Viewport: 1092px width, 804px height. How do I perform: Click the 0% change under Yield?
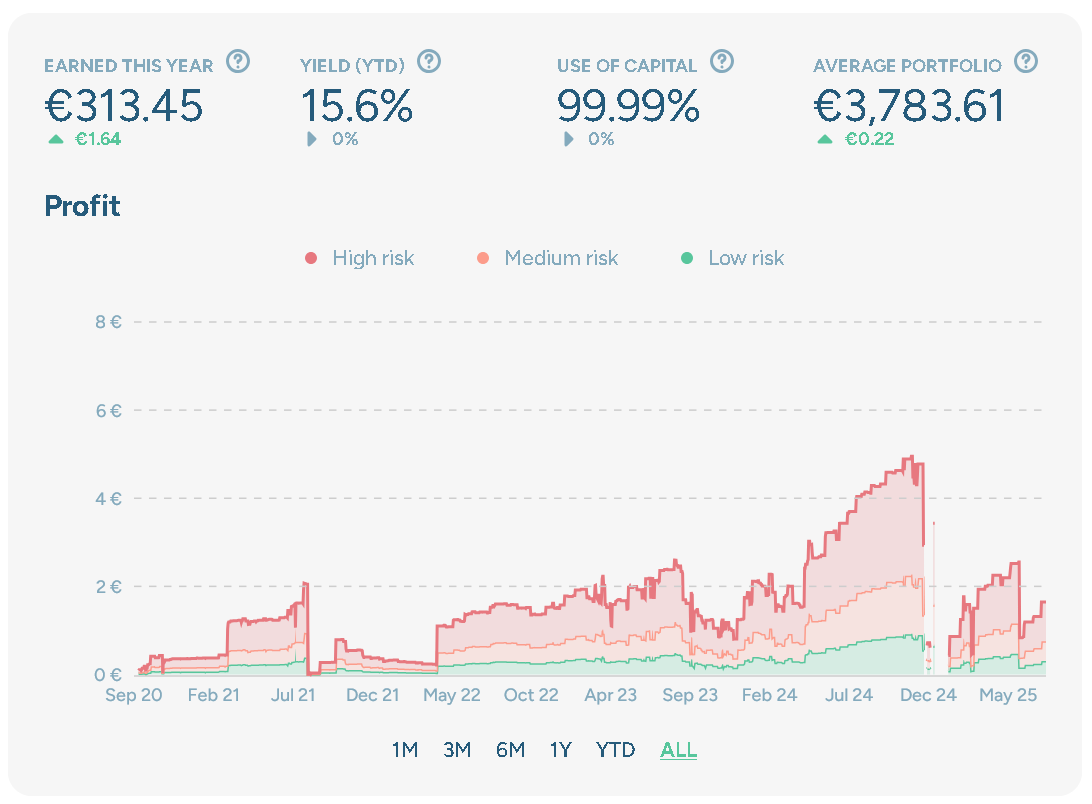click(x=345, y=139)
